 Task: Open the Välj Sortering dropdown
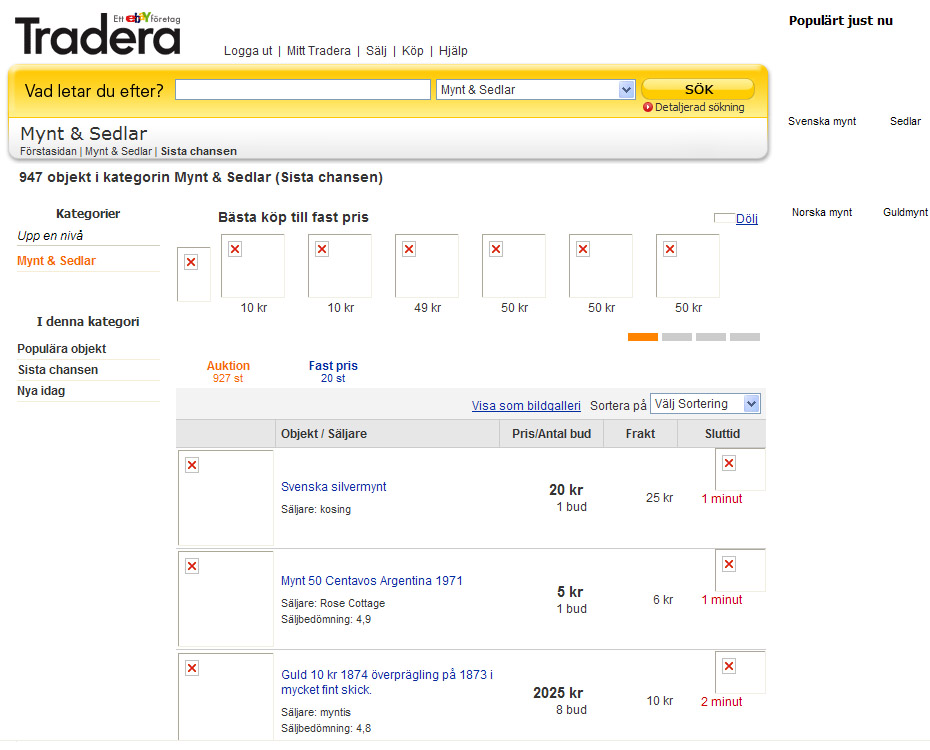point(705,404)
